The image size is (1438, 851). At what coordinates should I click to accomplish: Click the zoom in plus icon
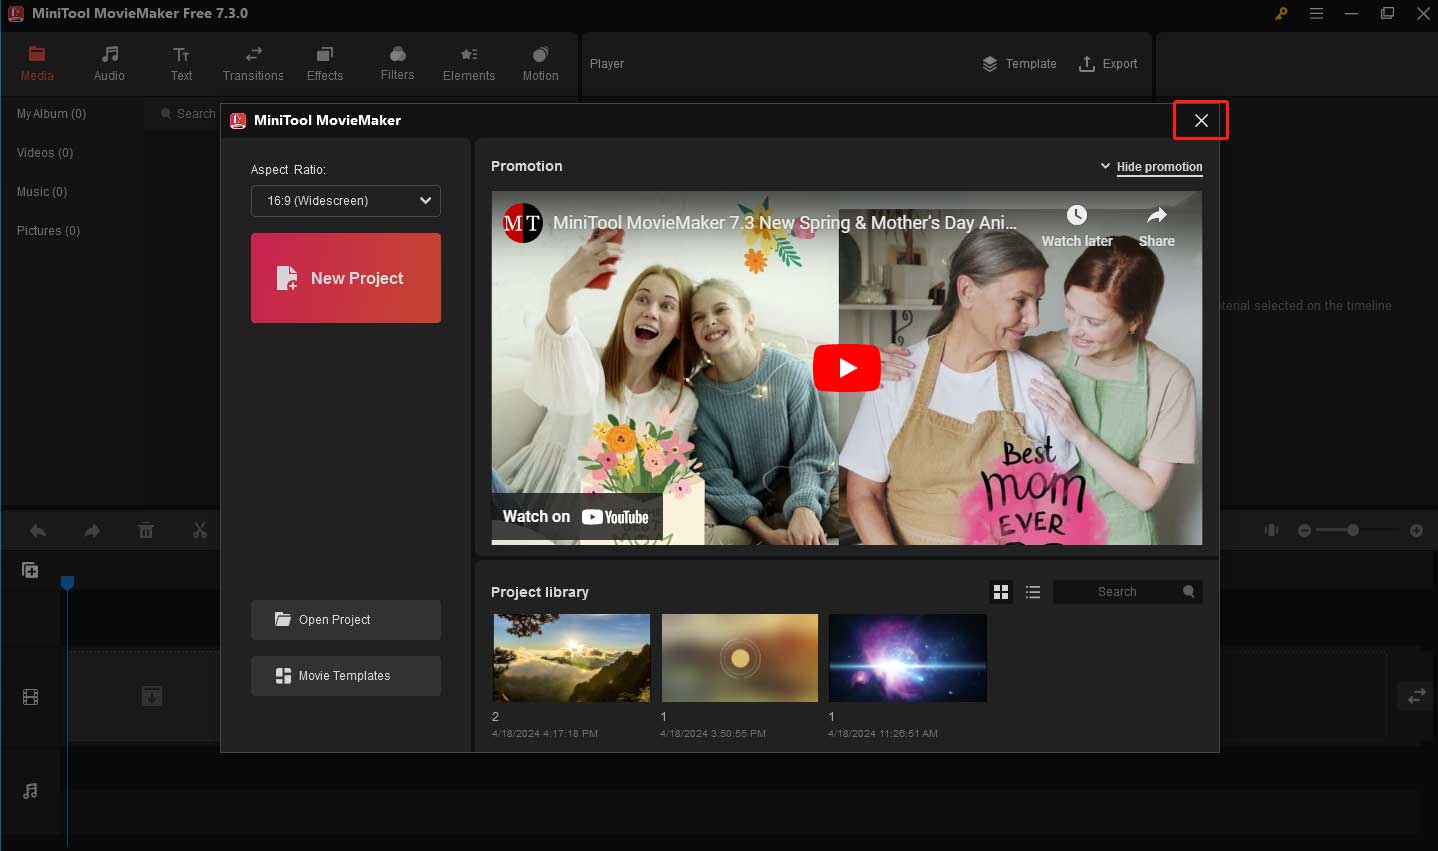click(x=1416, y=531)
